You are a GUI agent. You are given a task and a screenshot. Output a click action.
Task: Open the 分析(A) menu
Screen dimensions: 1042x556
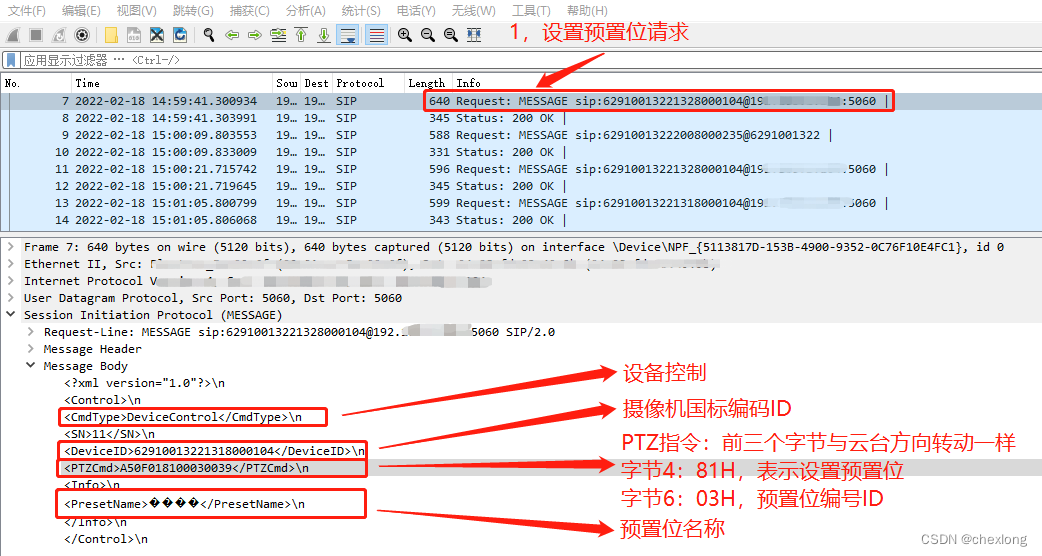click(x=306, y=11)
